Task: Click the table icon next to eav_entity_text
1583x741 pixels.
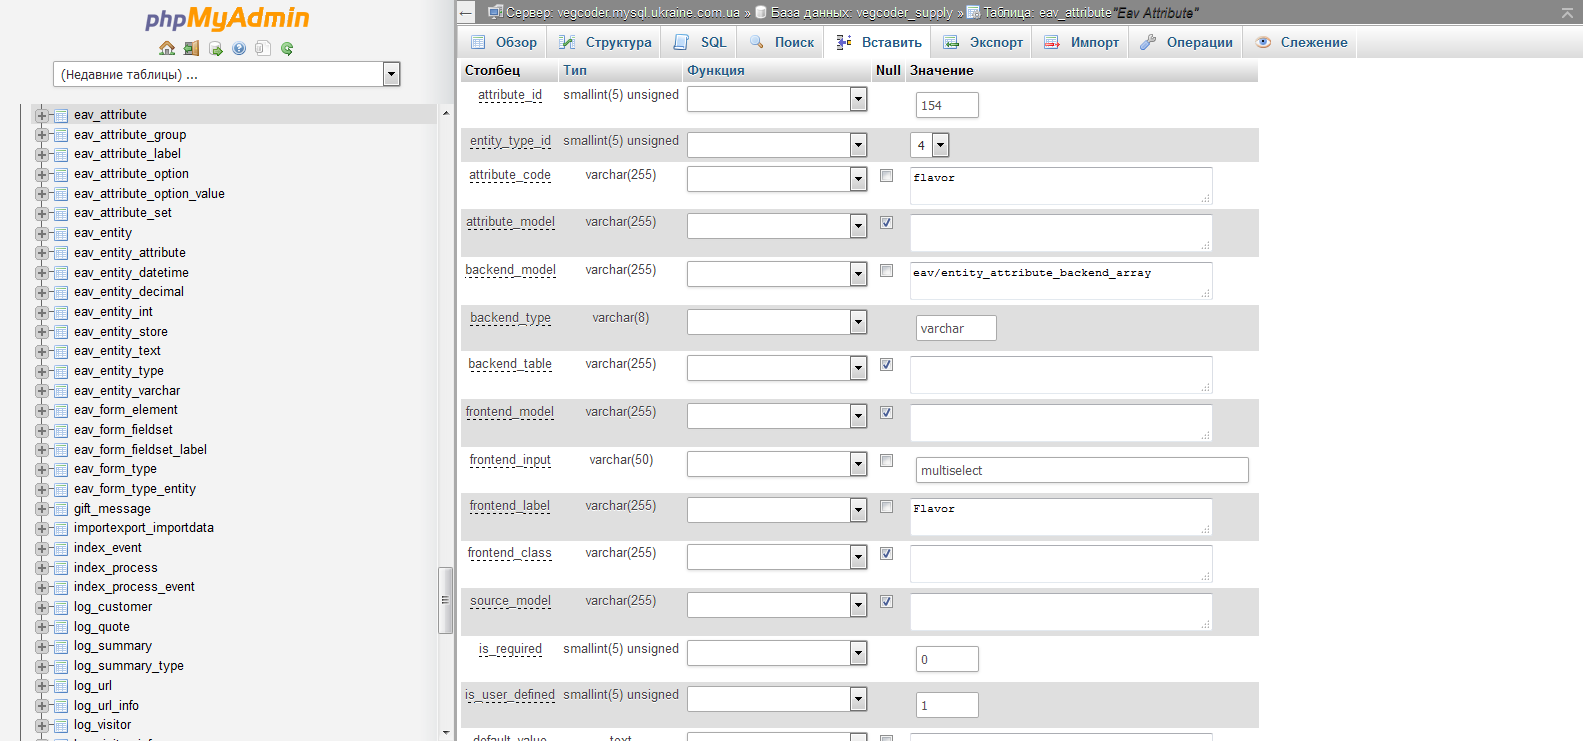Action: tap(61, 351)
